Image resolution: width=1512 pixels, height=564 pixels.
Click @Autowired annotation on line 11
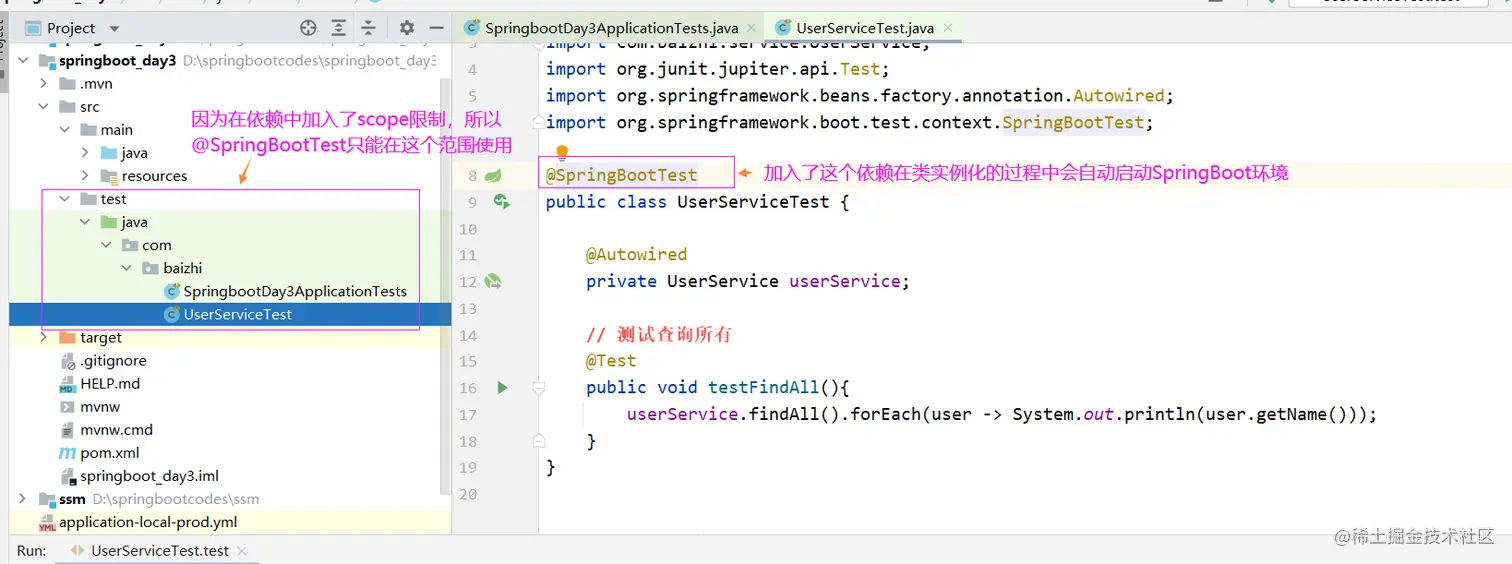point(636,254)
